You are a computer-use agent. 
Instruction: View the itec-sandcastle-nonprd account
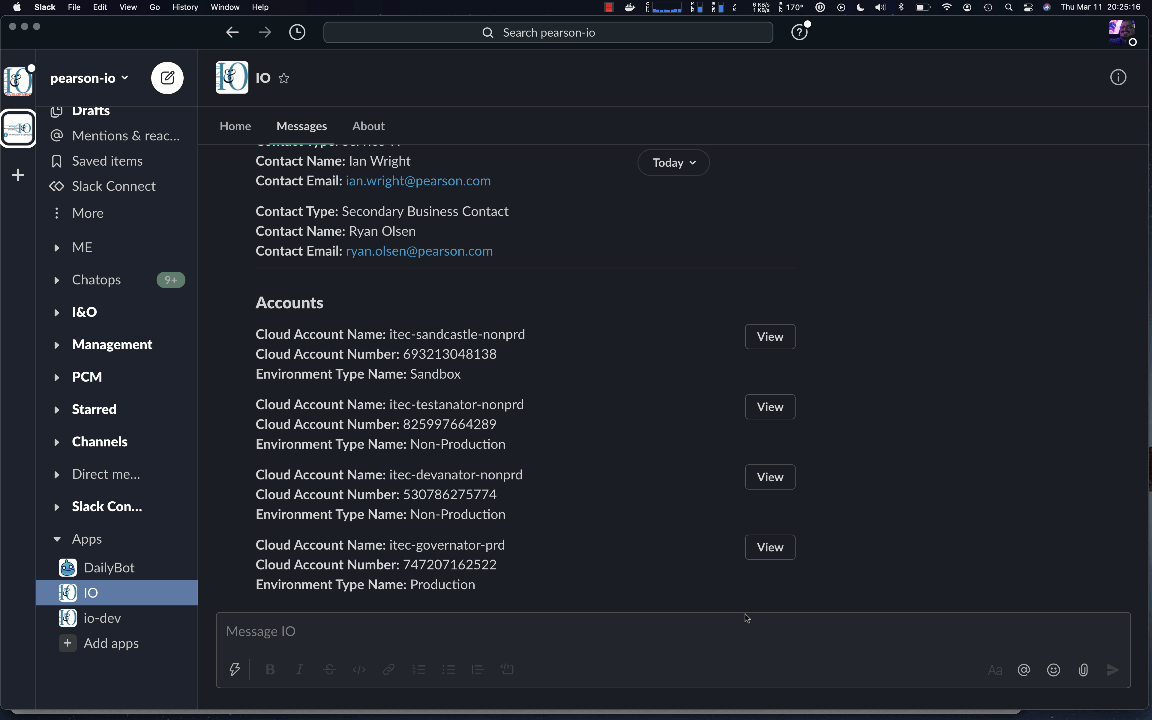(x=770, y=336)
